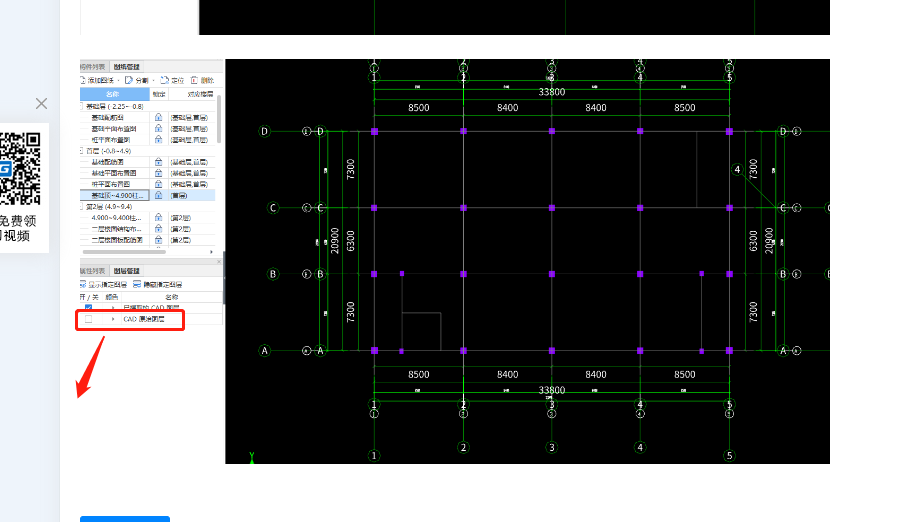The height and width of the screenshot is (522, 911).
Task: Click the purple column point at axis D-1
Action: (x=374, y=131)
